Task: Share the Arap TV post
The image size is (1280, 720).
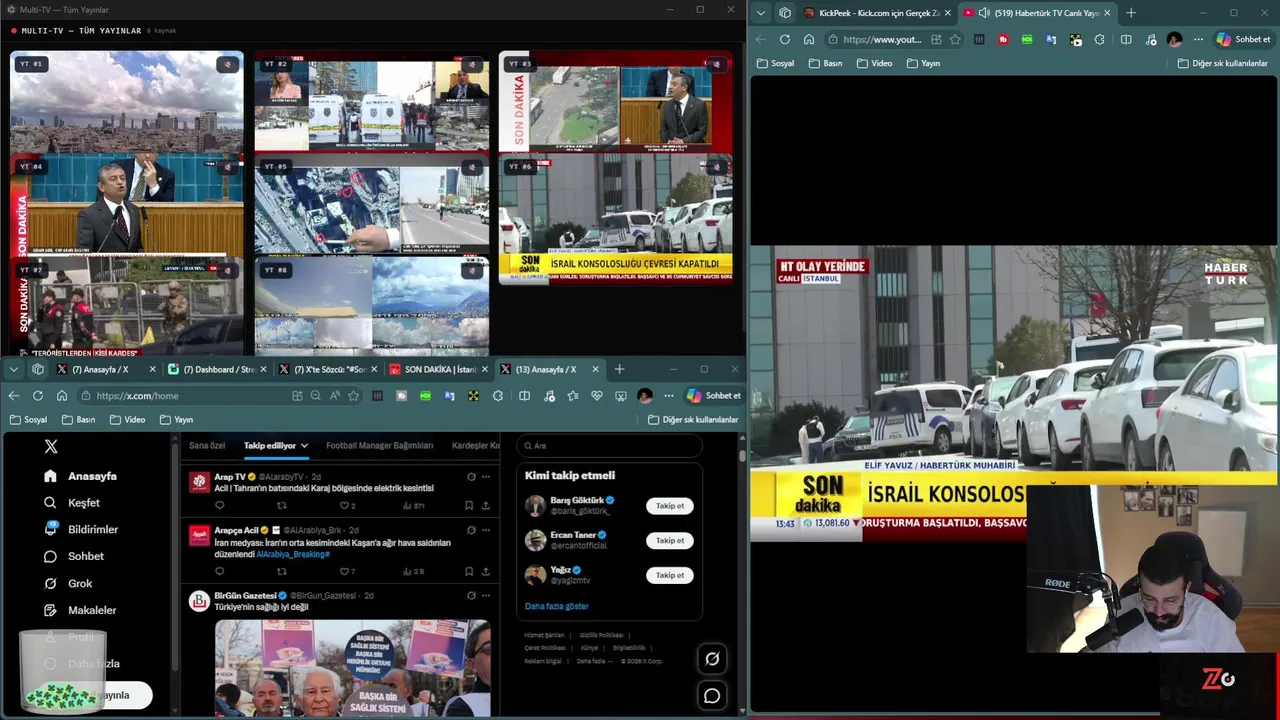Action: (x=486, y=506)
